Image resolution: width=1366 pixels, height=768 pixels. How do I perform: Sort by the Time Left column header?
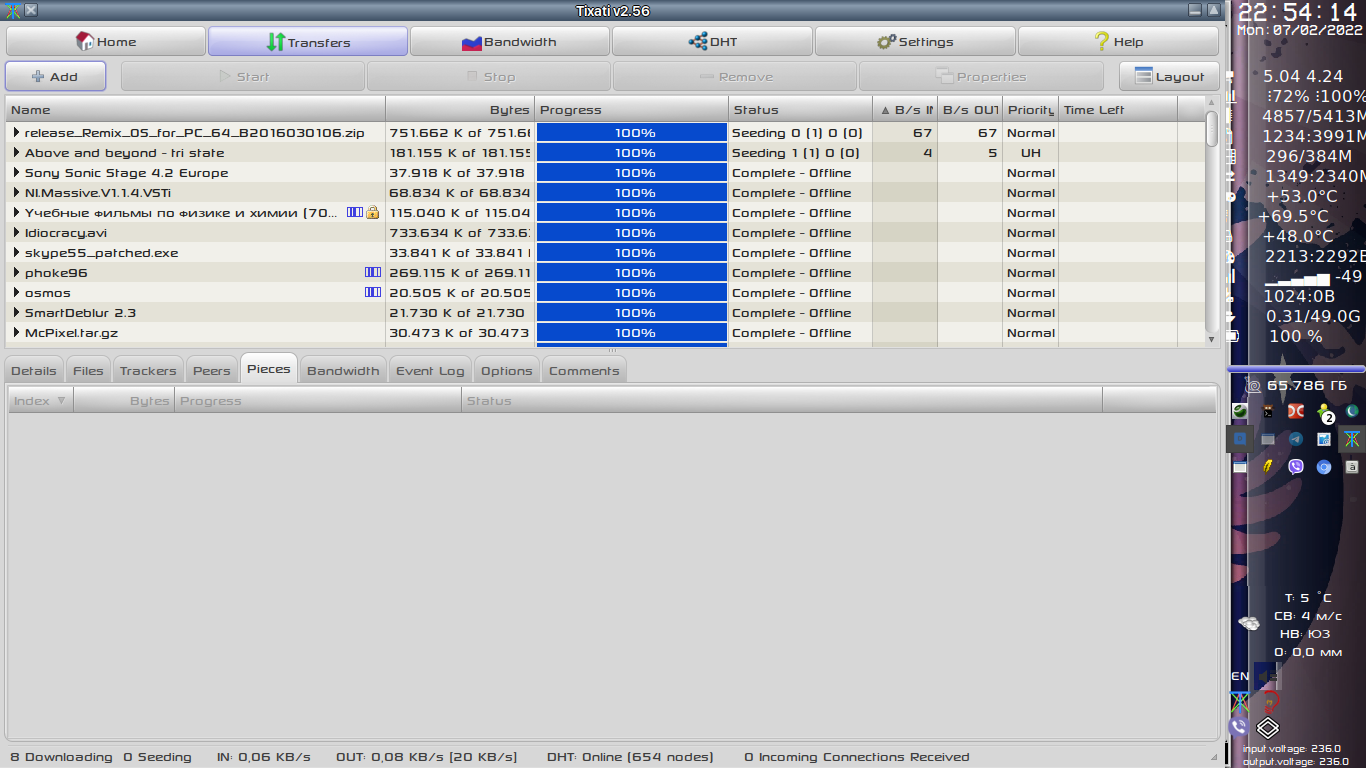(1118, 109)
